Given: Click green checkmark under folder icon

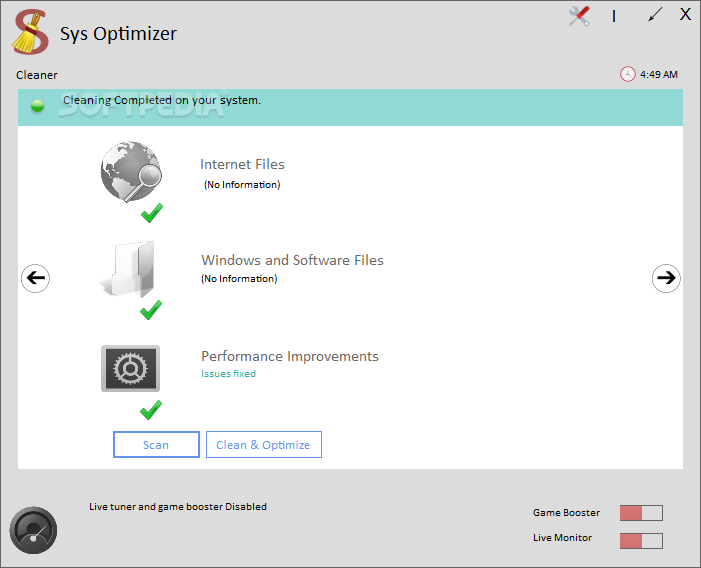Looking at the screenshot, I should [151, 310].
